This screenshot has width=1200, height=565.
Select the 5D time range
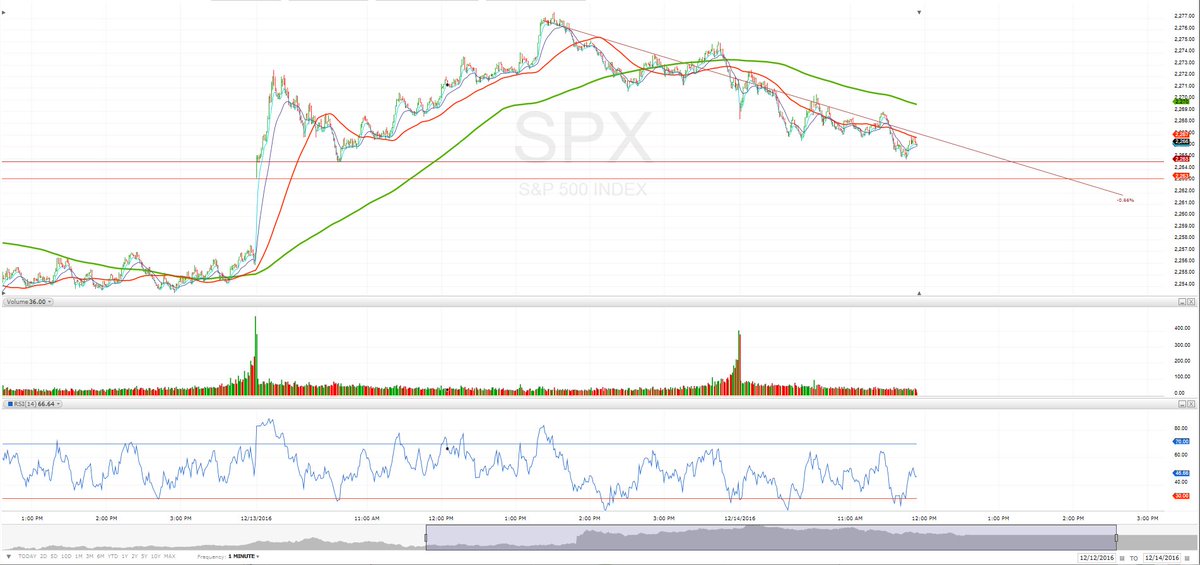click(x=54, y=556)
